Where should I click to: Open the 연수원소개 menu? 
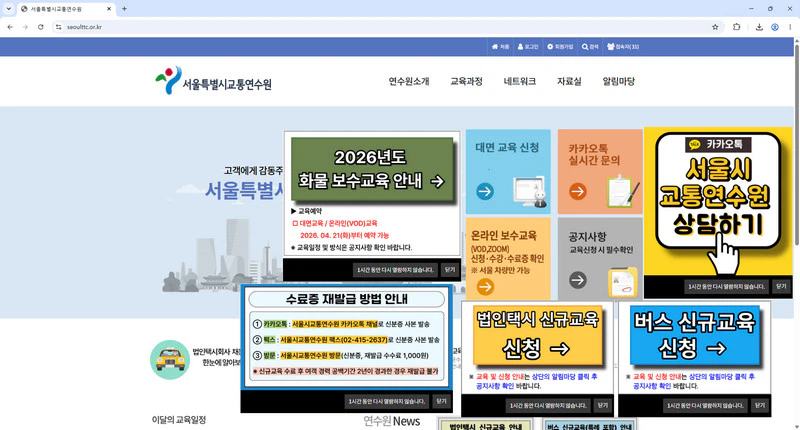click(409, 81)
